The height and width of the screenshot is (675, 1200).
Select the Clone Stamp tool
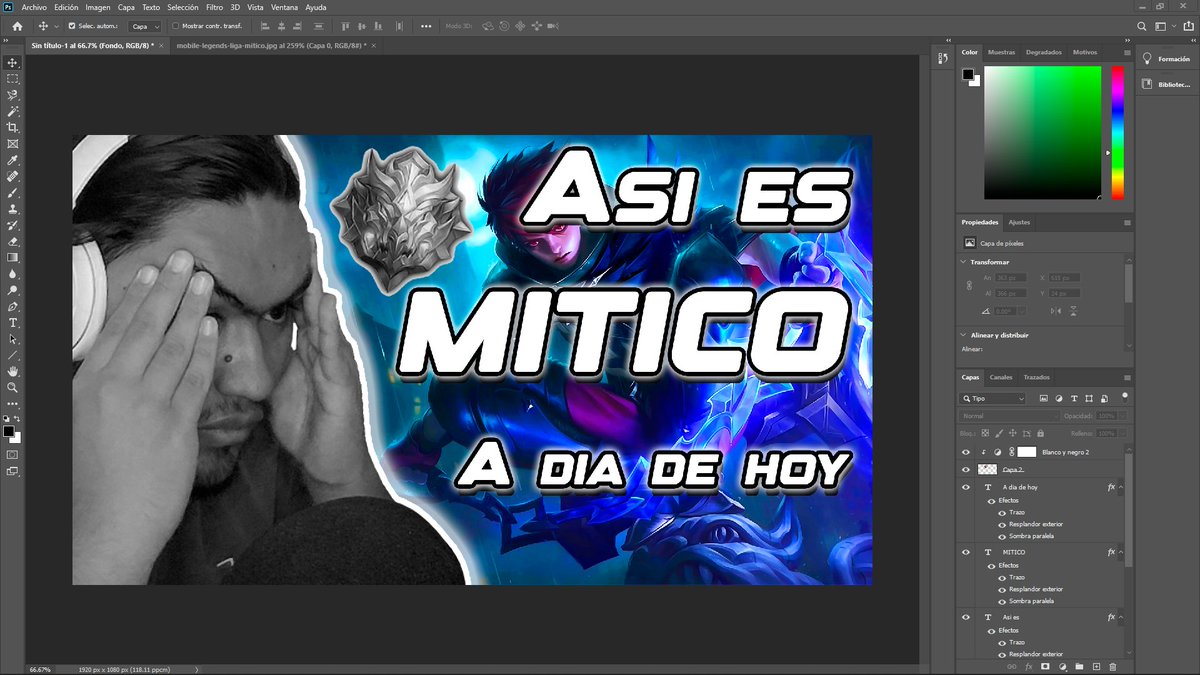click(13, 209)
